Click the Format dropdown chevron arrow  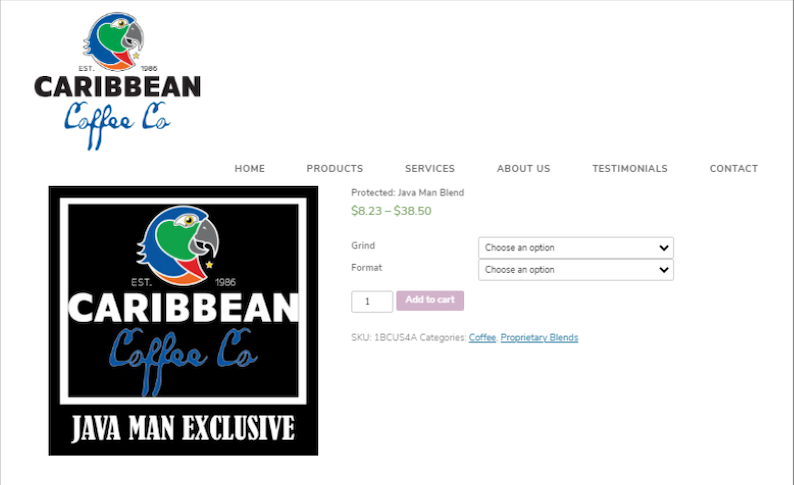point(664,270)
